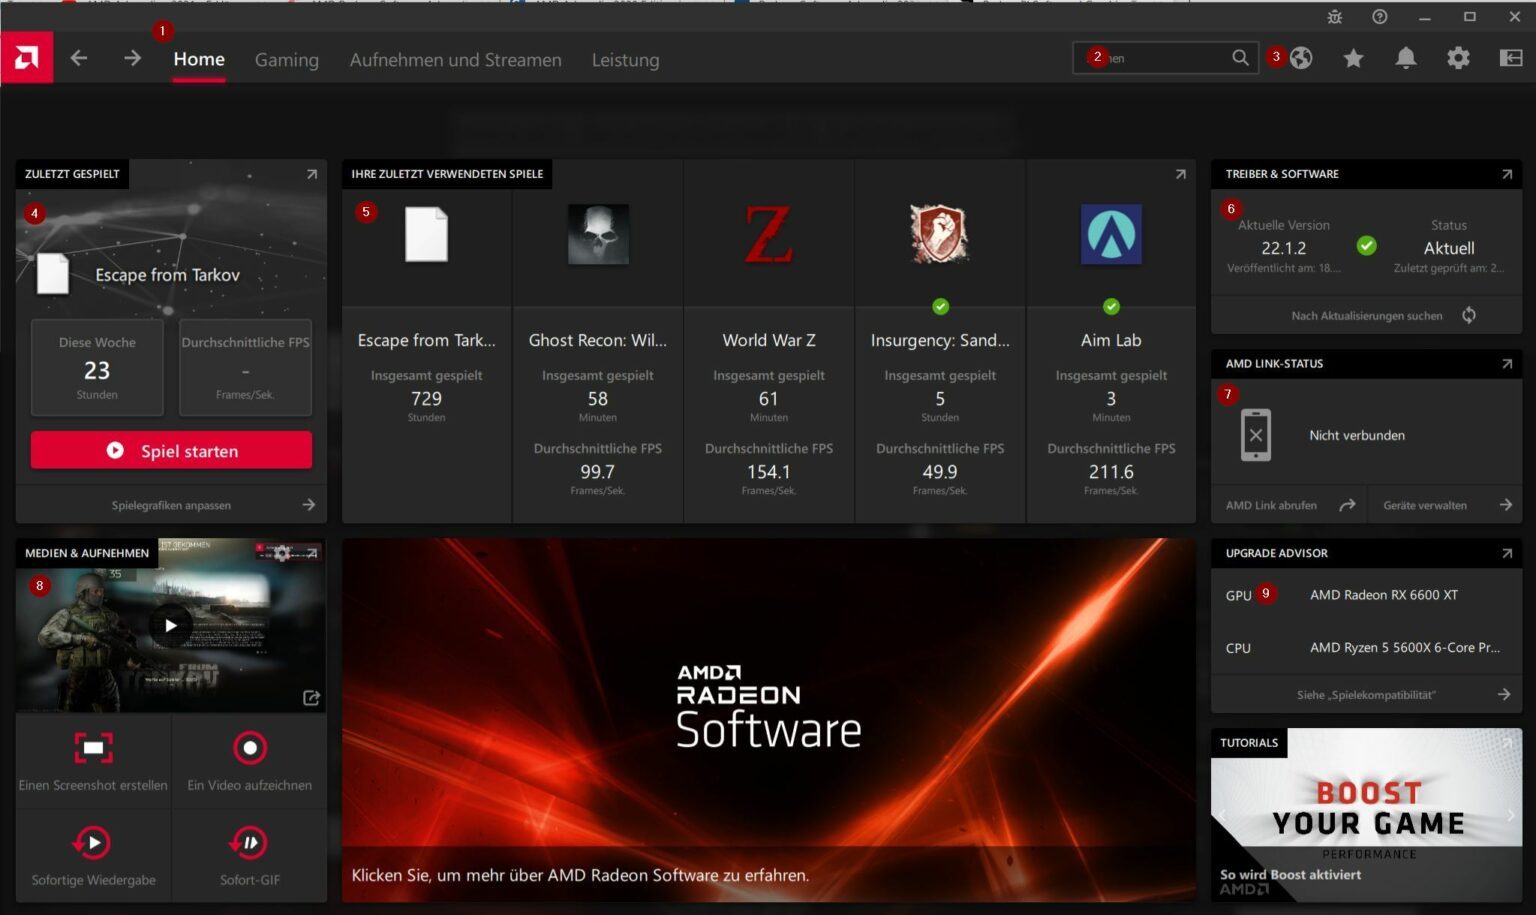The image size is (1536, 915).
Task: Open the favorites star
Action: pyautogui.click(x=1353, y=58)
